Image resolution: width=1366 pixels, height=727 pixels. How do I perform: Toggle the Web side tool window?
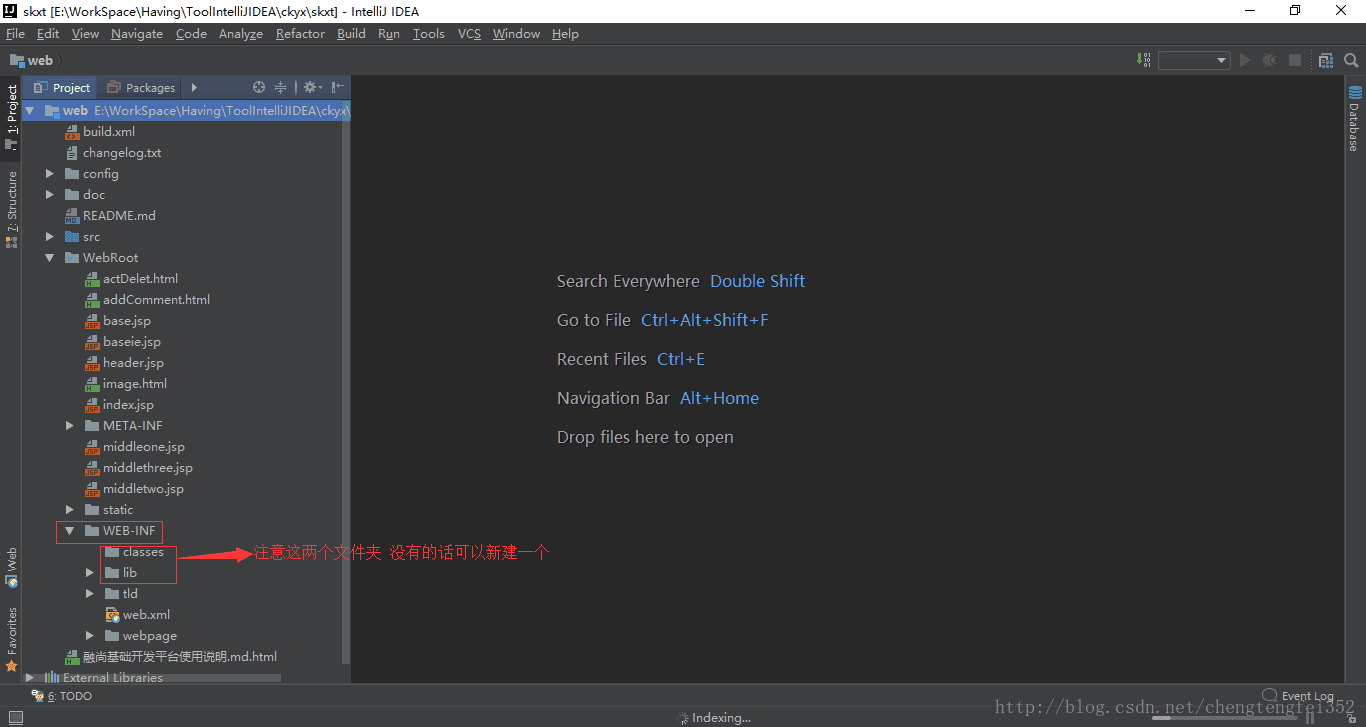pyautogui.click(x=11, y=567)
